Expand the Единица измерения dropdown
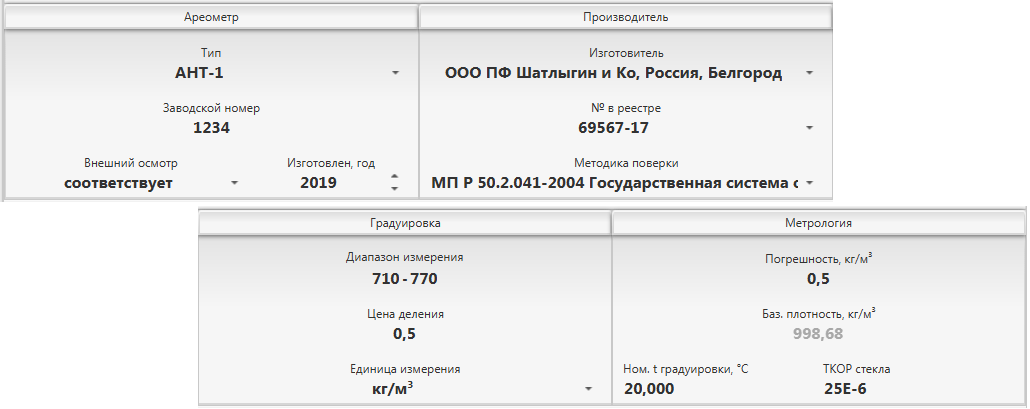This screenshot has width=1030, height=409. pos(589,389)
